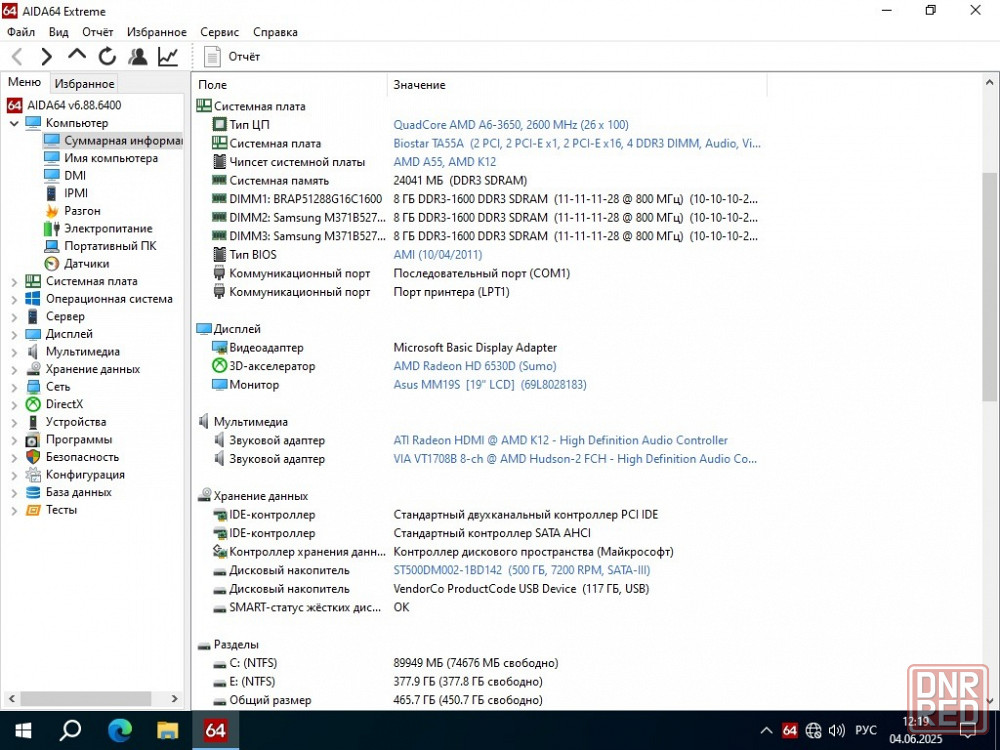The image size is (1000, 750).
Task: Open the Отчёт menu in menu bar
Action: (x=98, y=32)
